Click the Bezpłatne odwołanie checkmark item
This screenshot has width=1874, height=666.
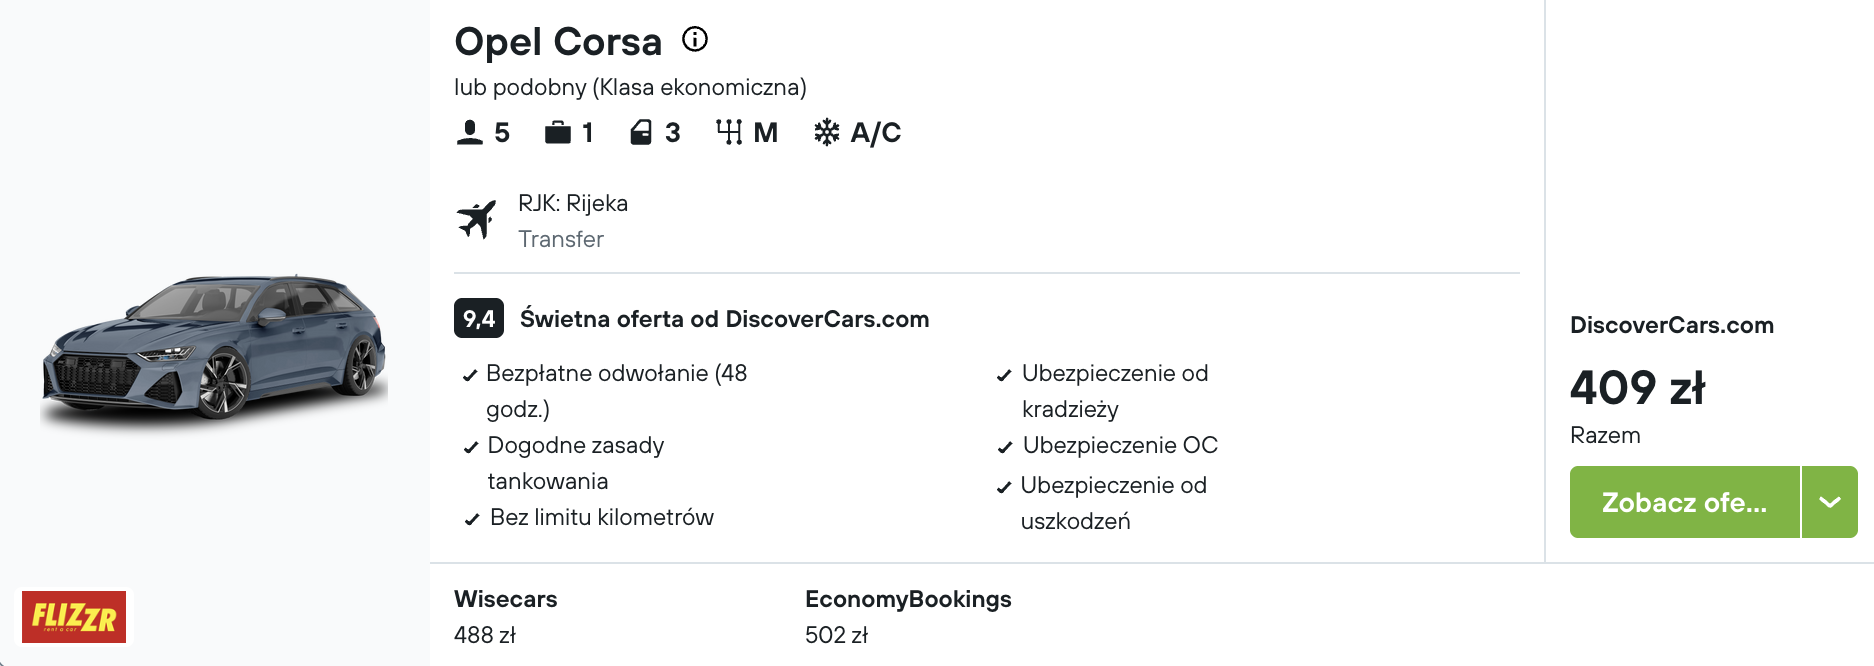click(x=606, y=391)
